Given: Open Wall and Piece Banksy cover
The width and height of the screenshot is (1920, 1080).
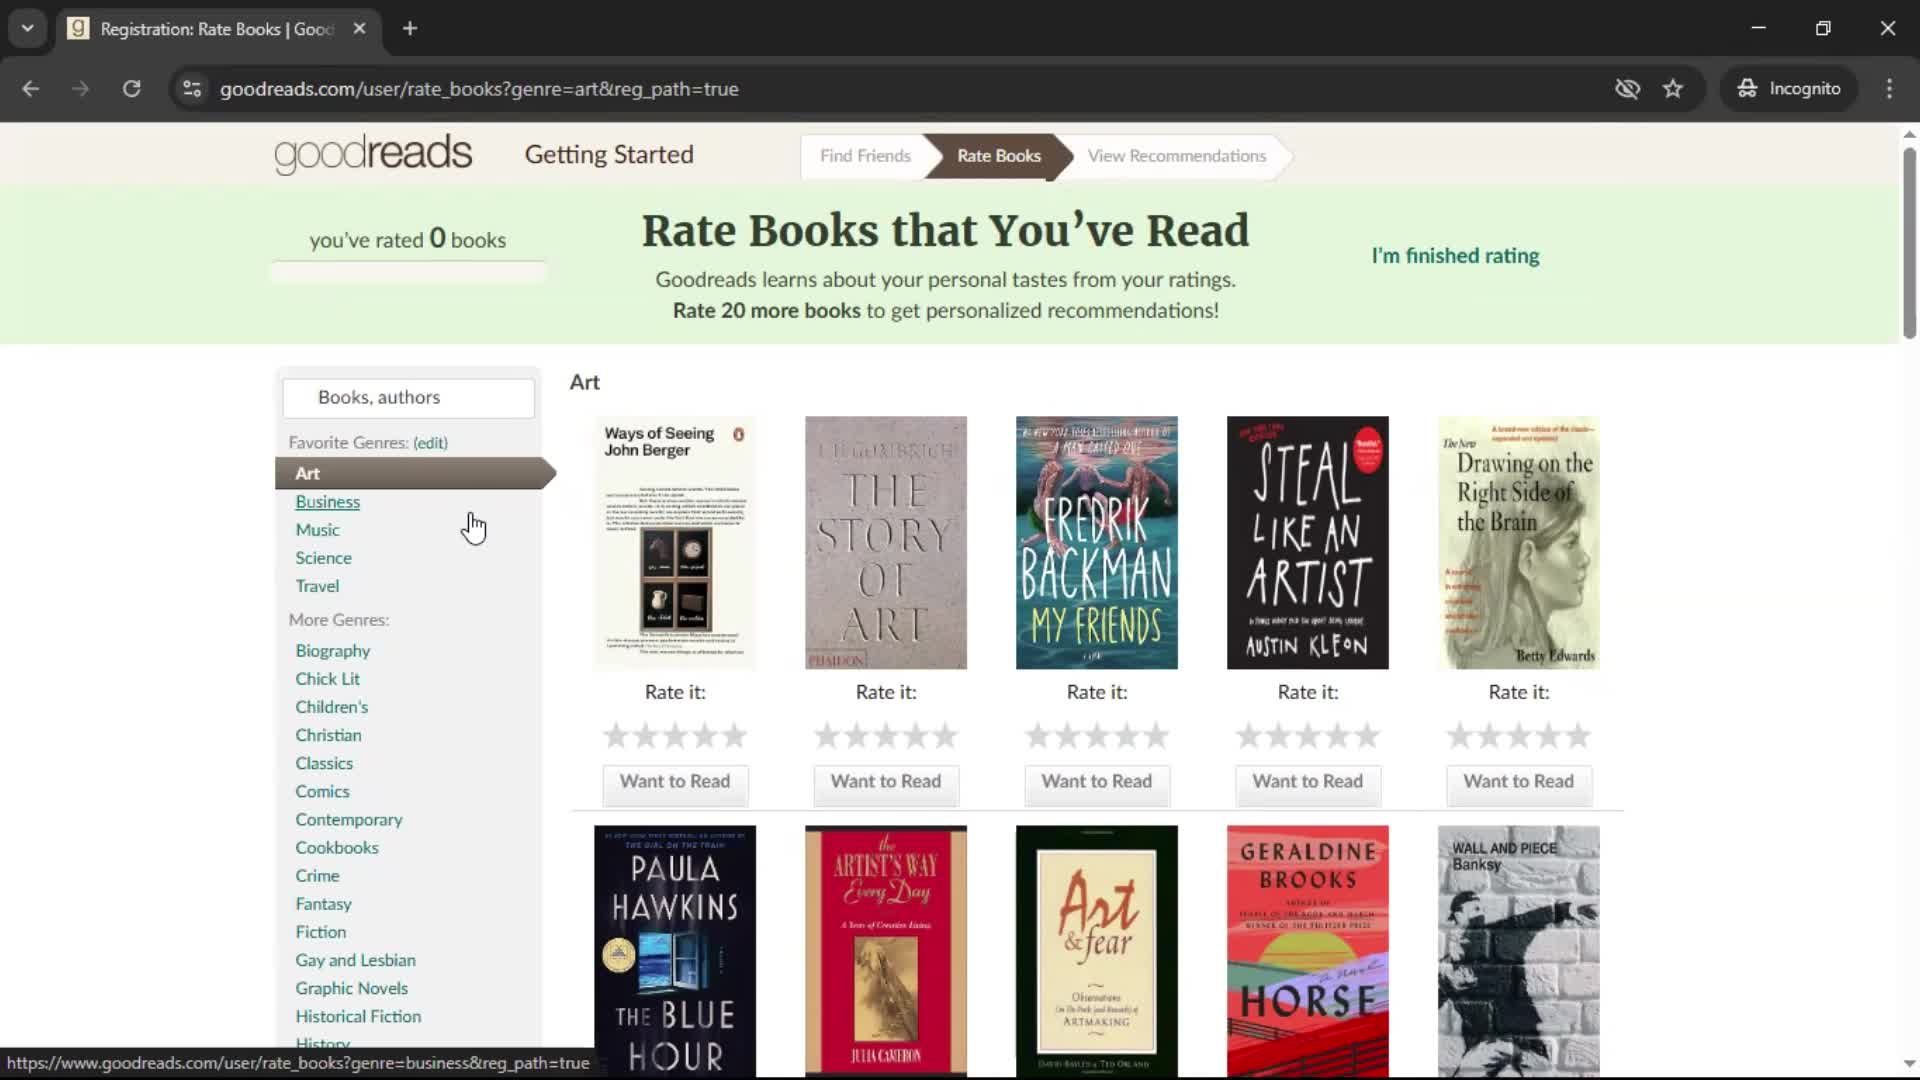Looking at the screenshot, I should [x=1519, y=951].
